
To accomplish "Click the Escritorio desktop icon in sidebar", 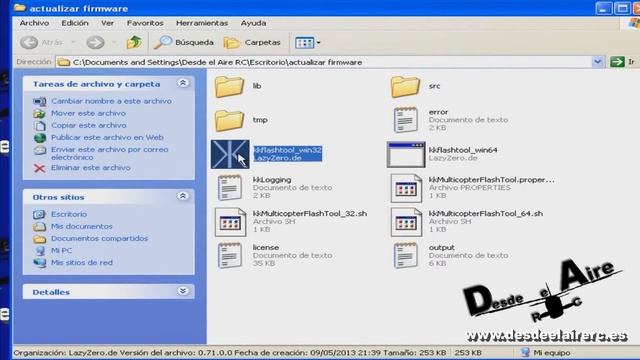I will [x=40, y=214].
